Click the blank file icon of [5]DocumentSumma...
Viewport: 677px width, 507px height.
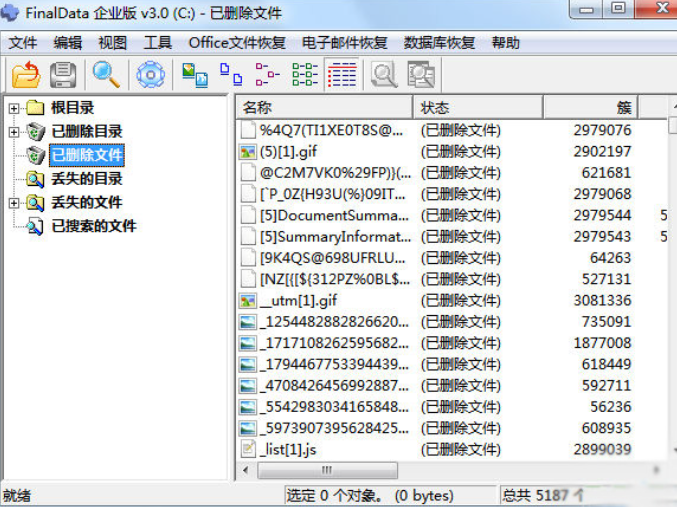coord(248,215)
